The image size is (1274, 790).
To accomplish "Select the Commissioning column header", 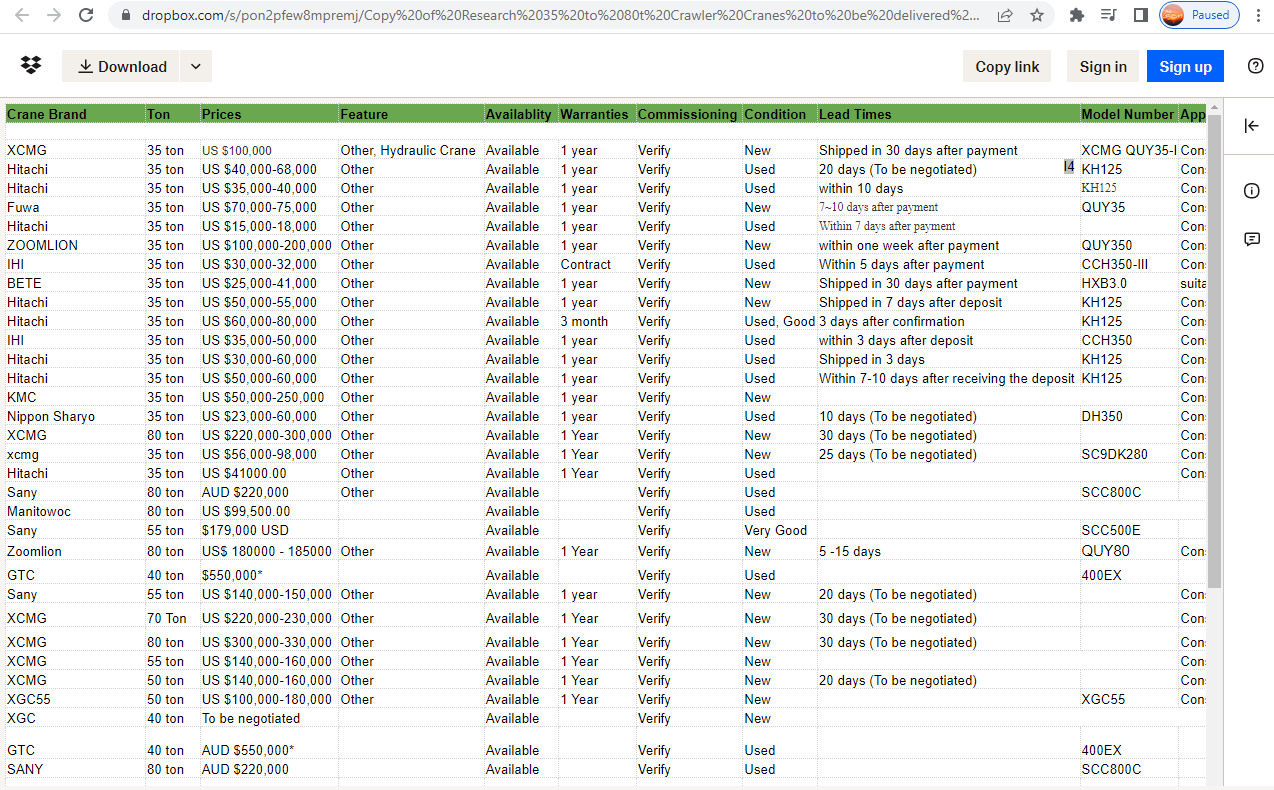I will [x=687, y=114].
